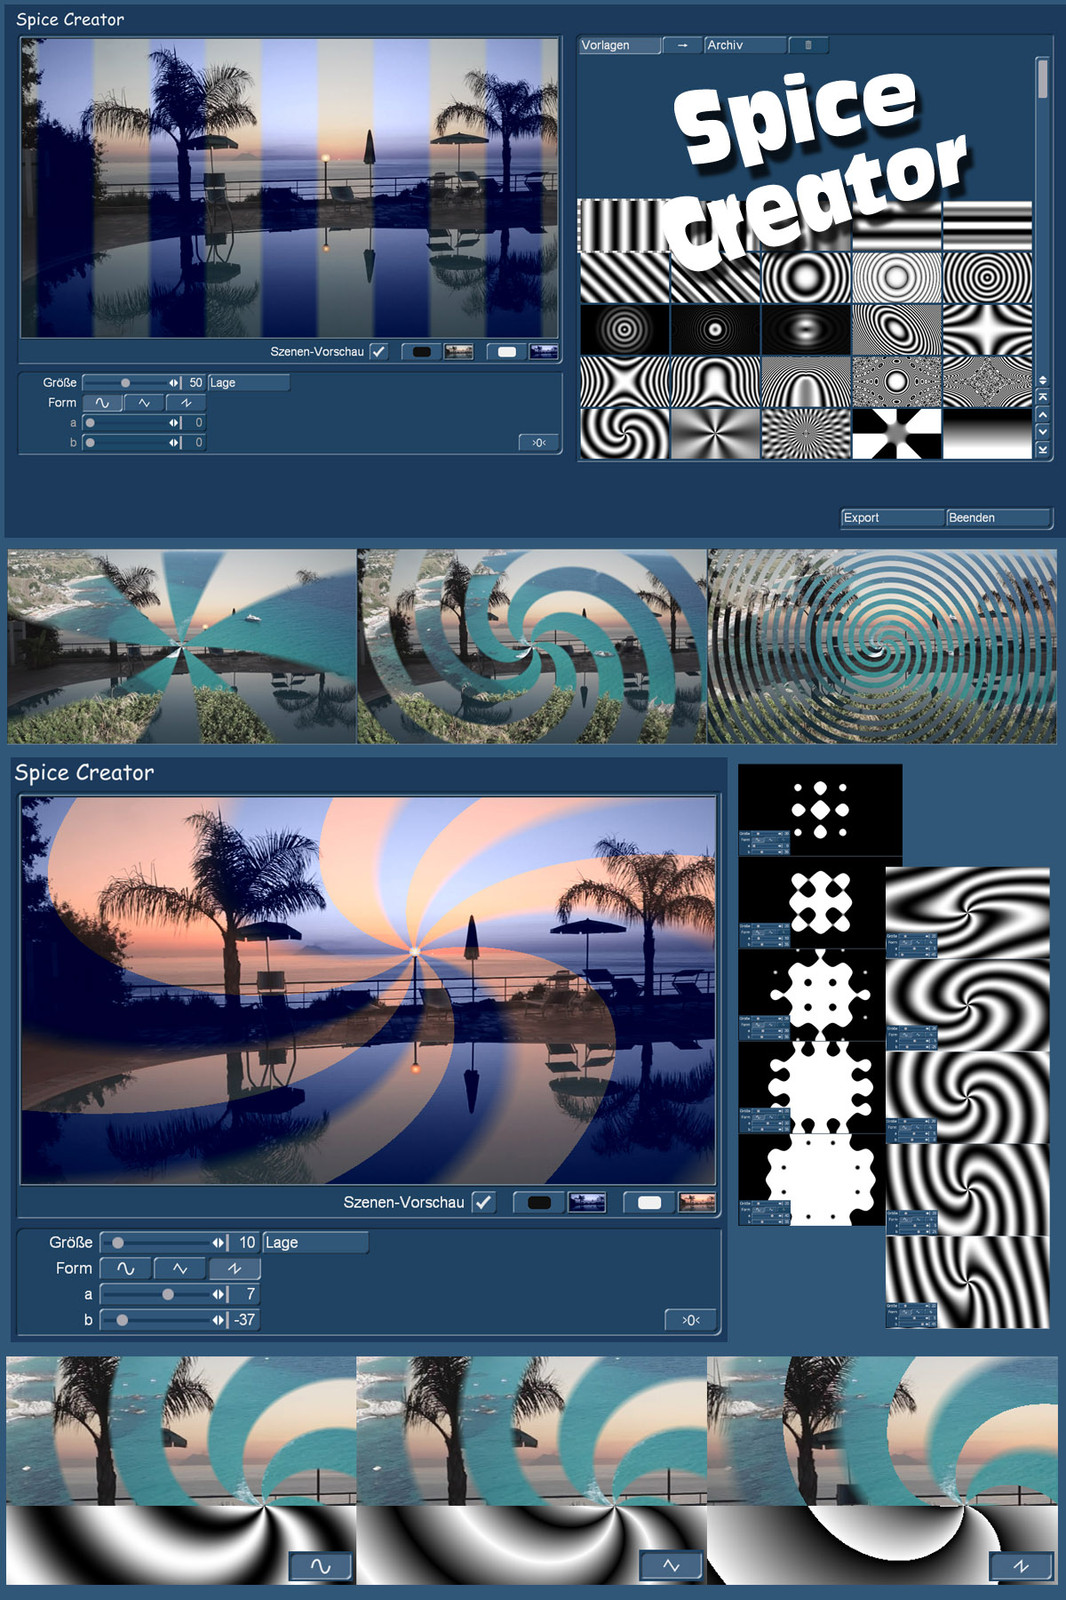
Task: Select the radial sunburst gradient template
Action: (x=714, y=434)
